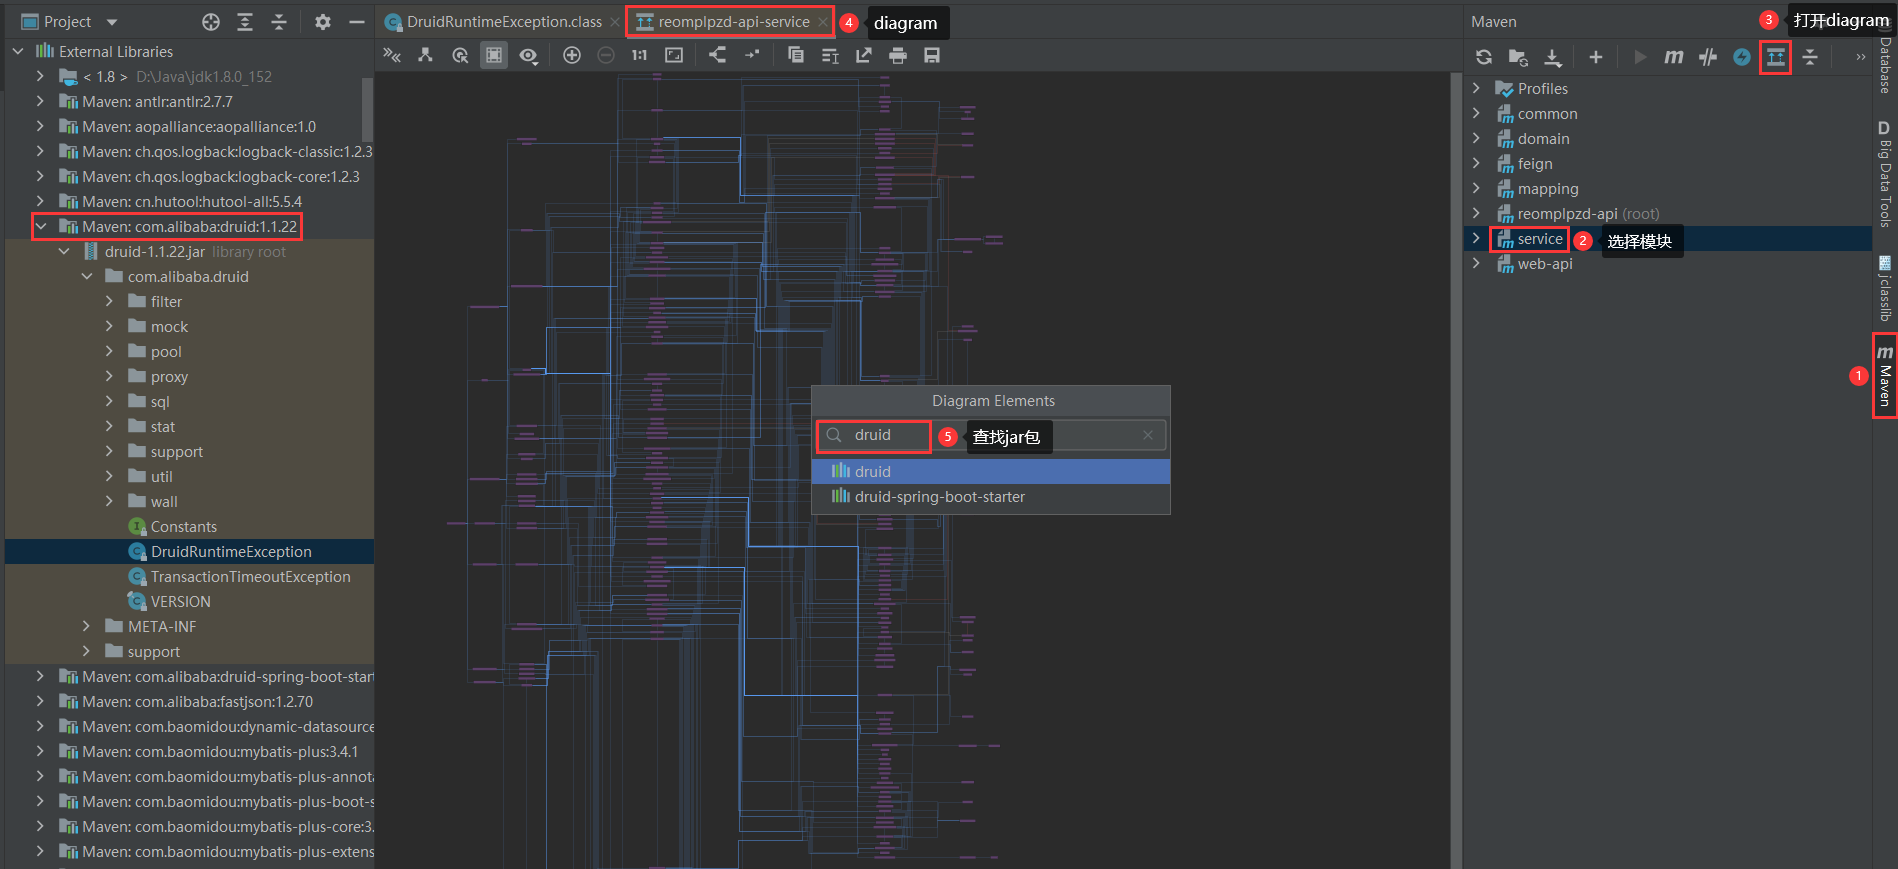Toggle Offline Mode in Maven toolbar
This screenshot has height=869, width=1898.
pyautogui.click(x=1708, y=57)
